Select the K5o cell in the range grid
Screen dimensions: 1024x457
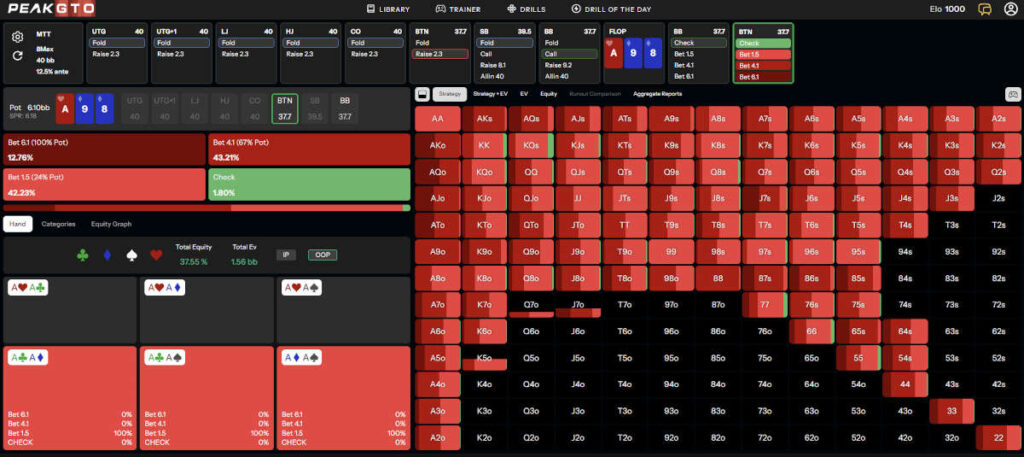(x=484, y=358)
